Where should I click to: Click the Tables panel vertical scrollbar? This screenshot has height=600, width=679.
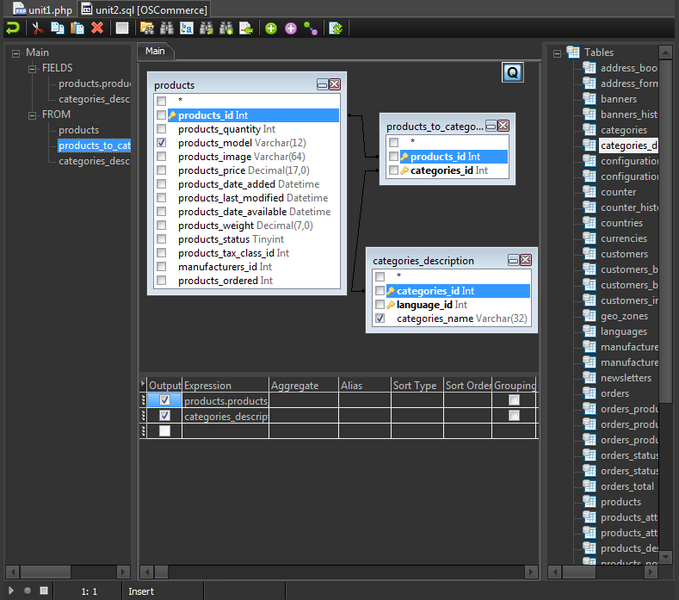(665, 232)
